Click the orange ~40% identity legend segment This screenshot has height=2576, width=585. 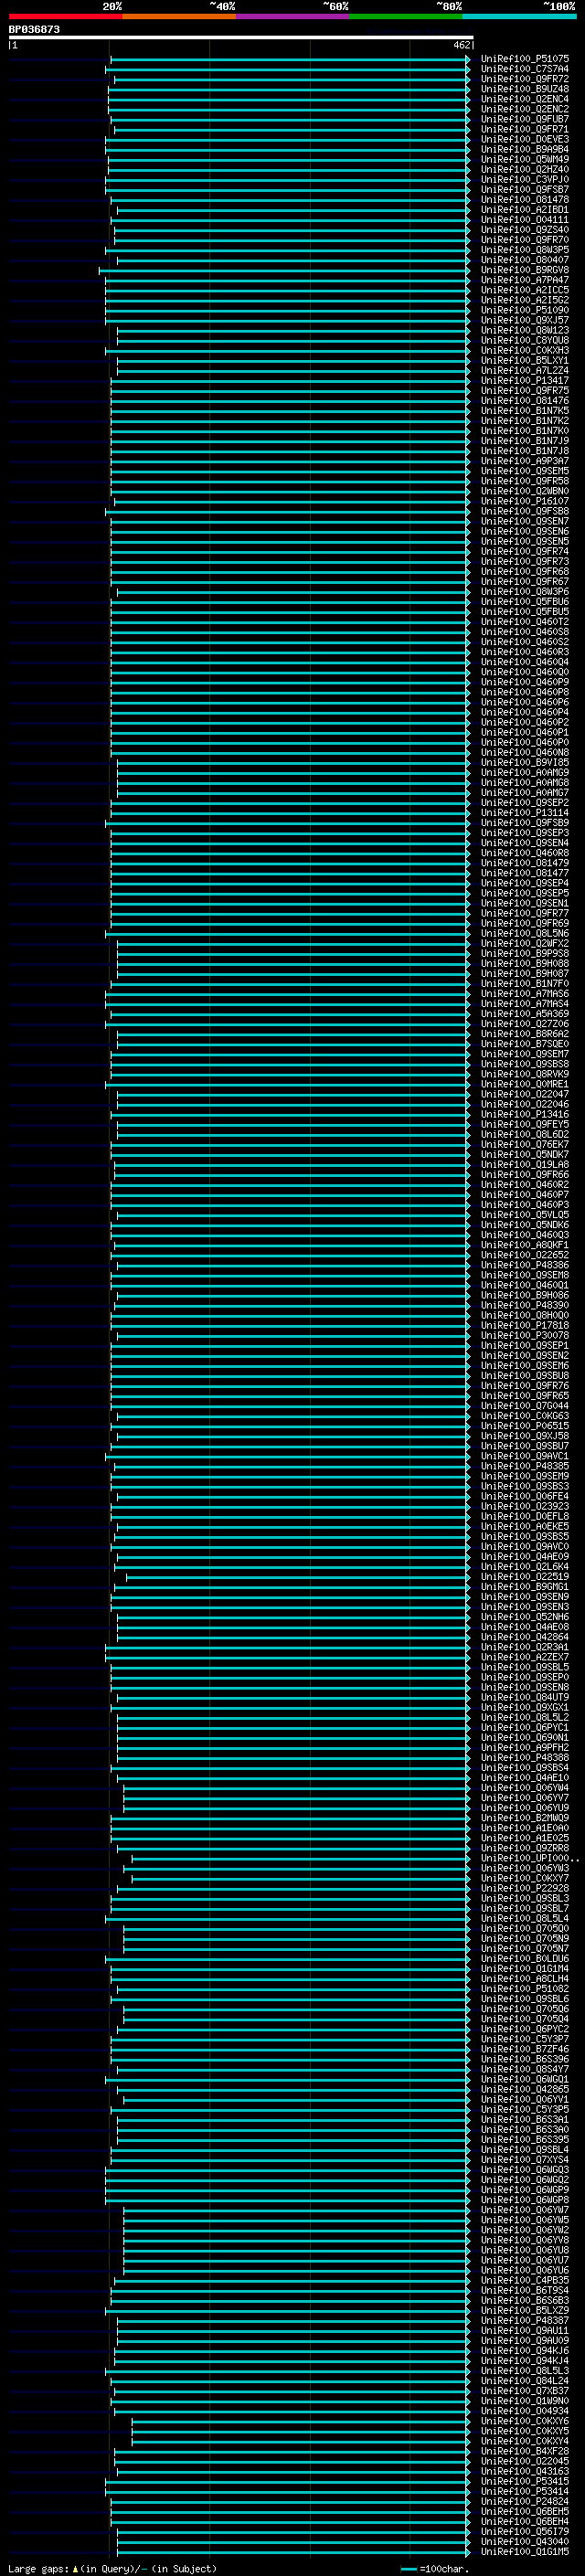[179, 16]
